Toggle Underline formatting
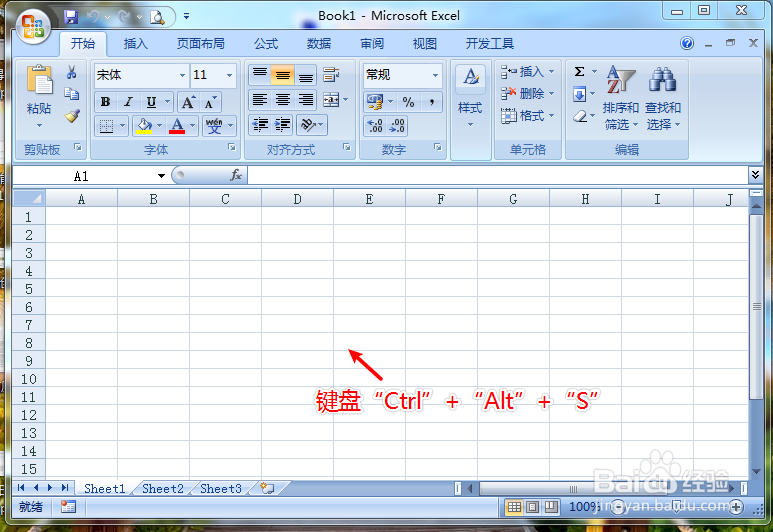The image size is (773, 532). point(152,102)
